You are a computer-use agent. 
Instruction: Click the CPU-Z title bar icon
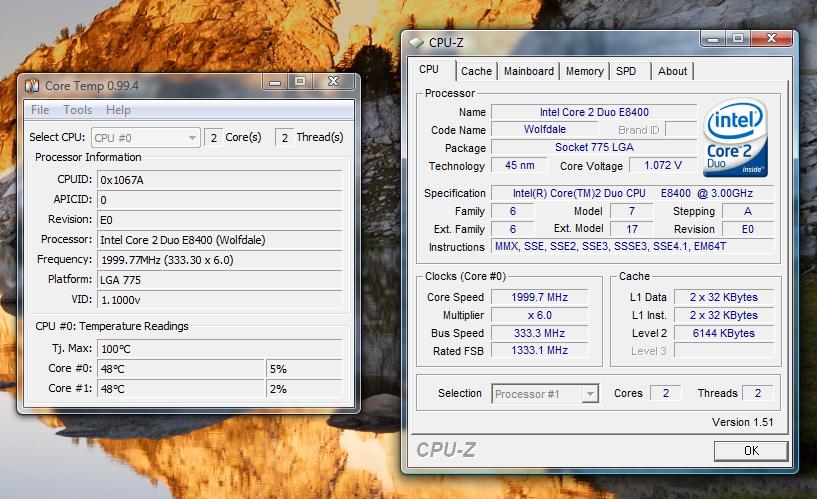coord(415,43)
